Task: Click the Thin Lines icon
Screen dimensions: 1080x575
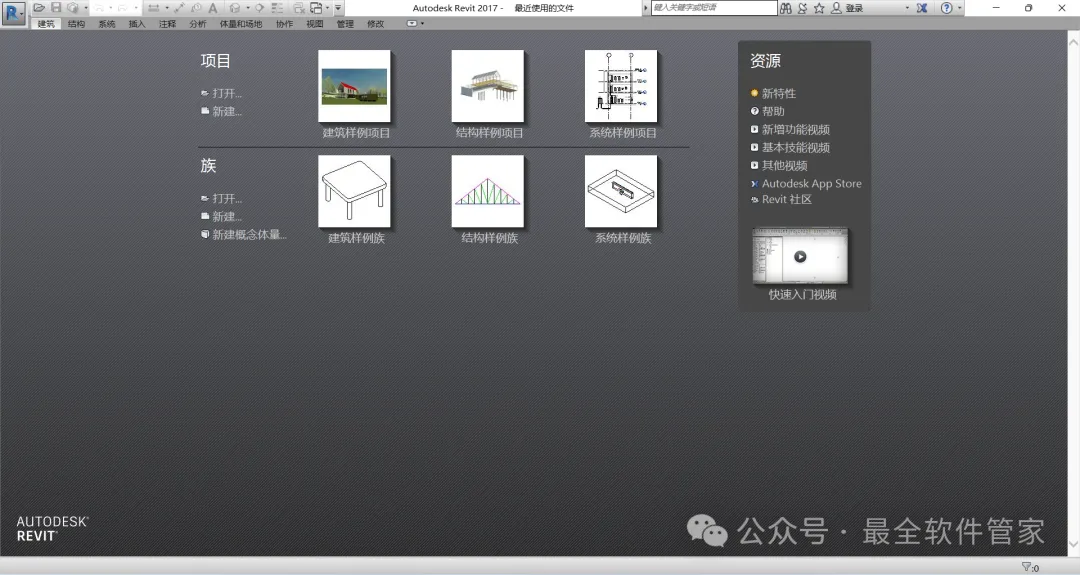Action: [277, 8]
